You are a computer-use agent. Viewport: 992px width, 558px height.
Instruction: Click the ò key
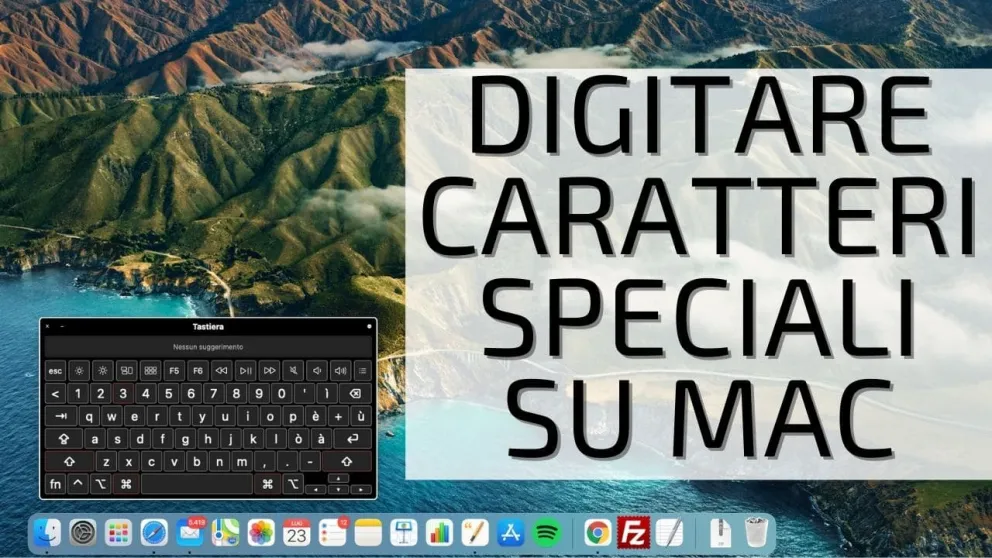point(299,439)
